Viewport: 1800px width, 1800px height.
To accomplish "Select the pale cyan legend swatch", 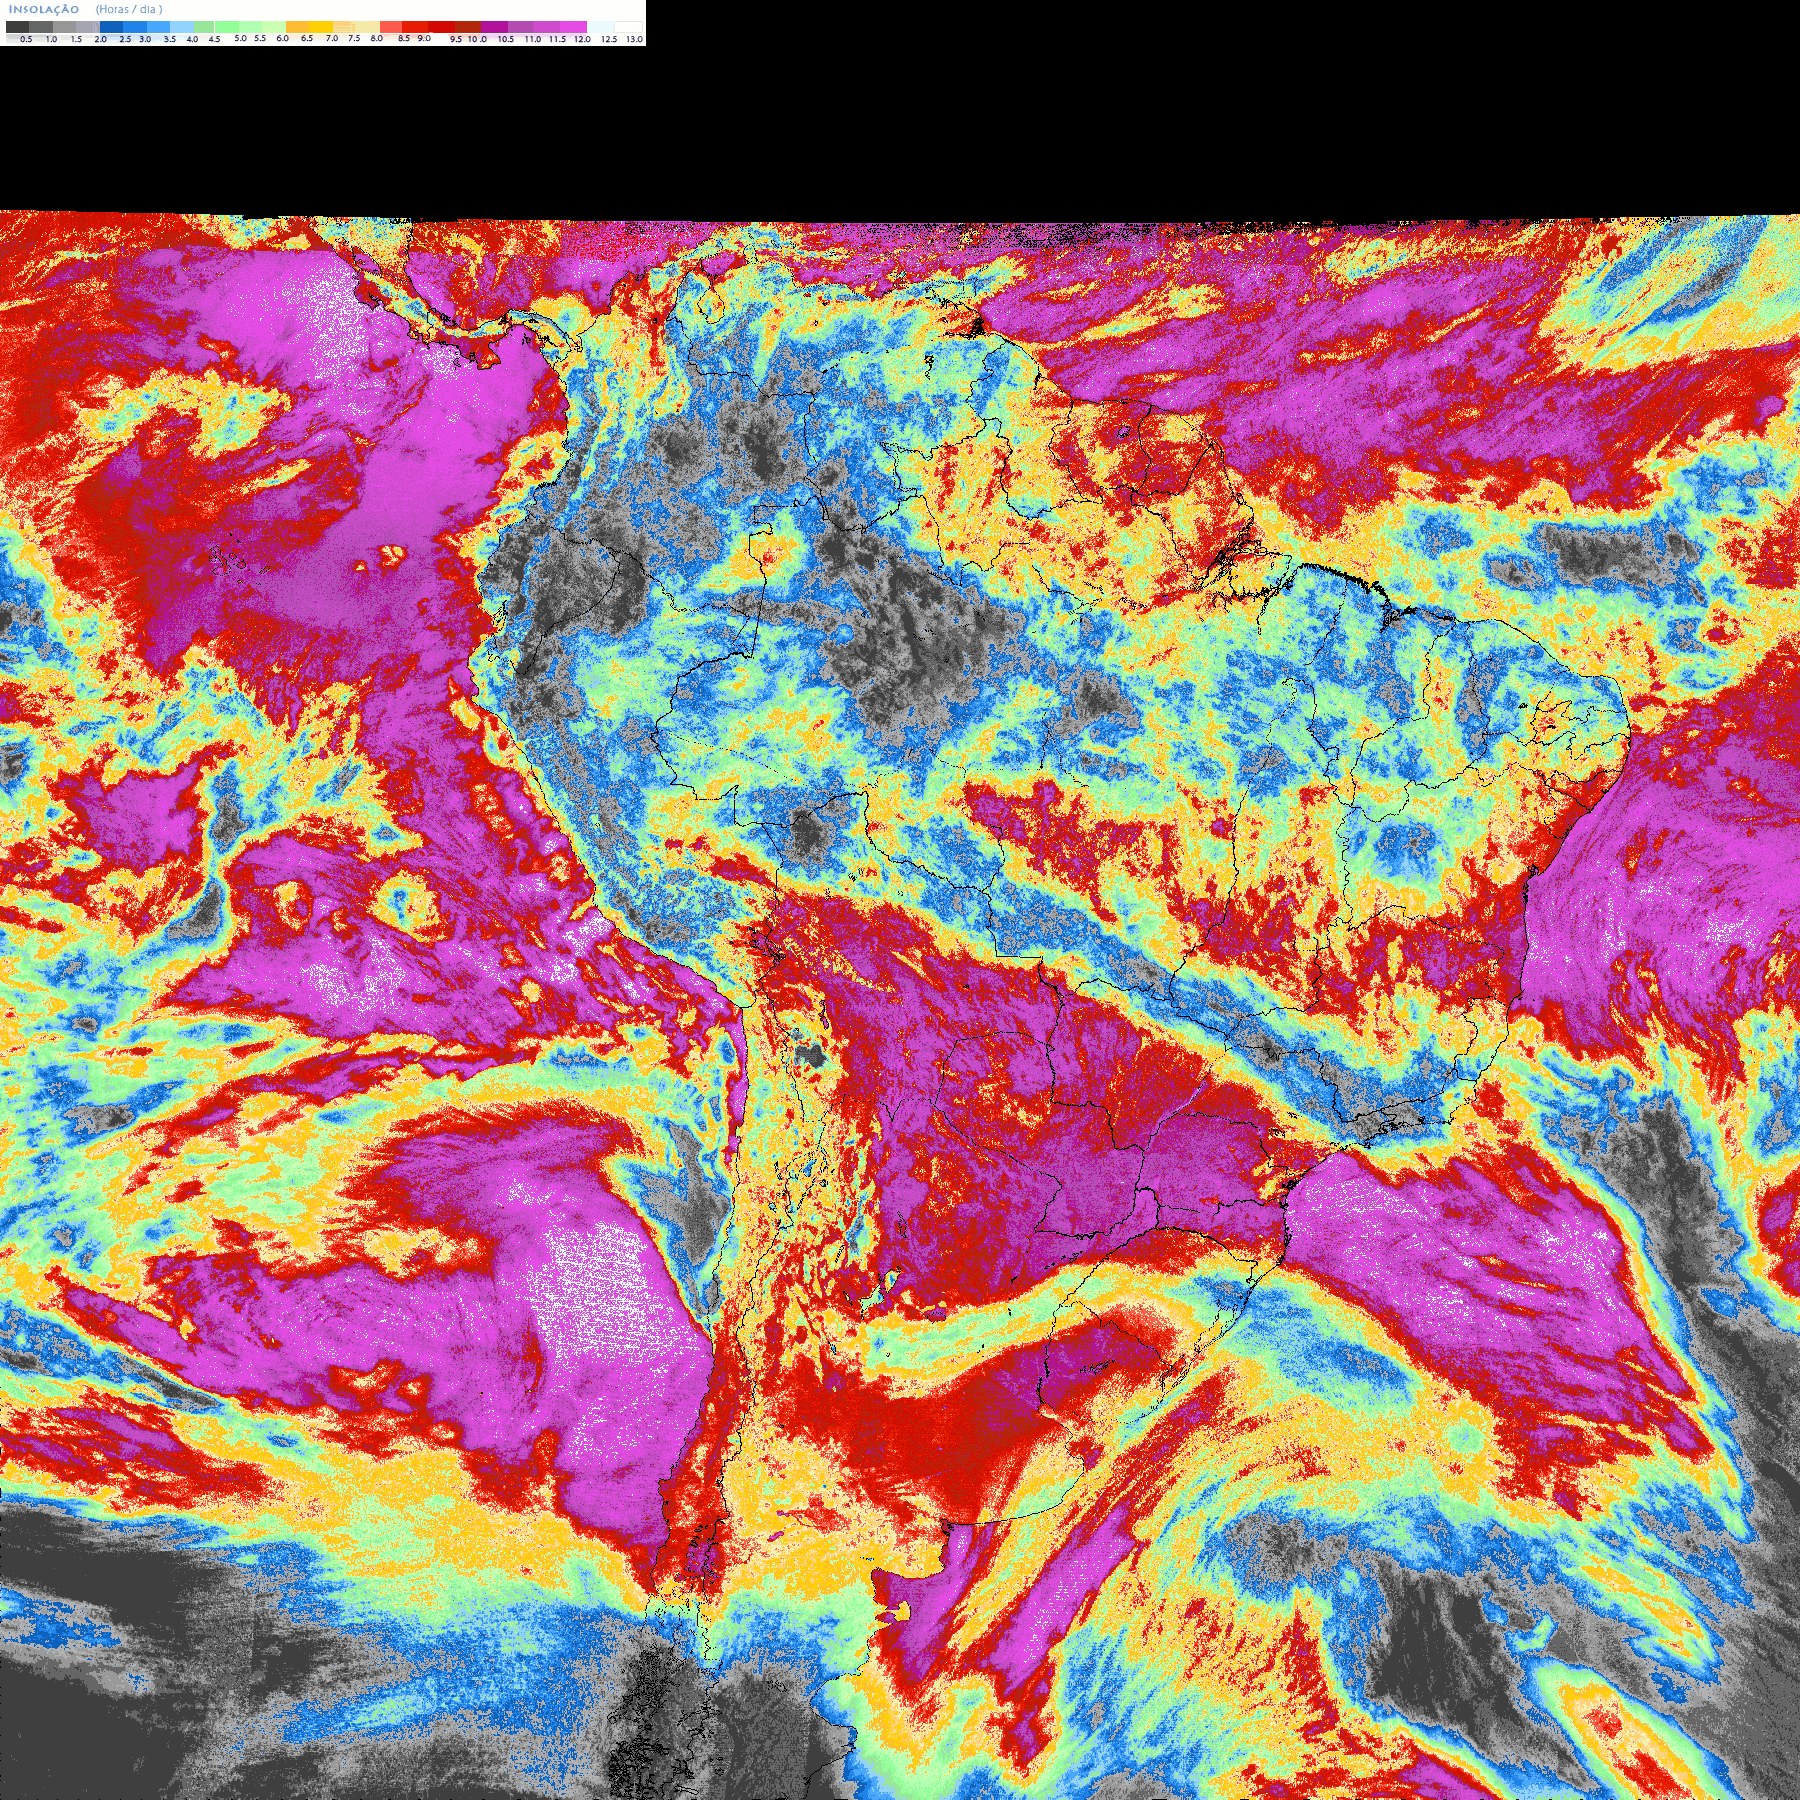I will point(600,27).
